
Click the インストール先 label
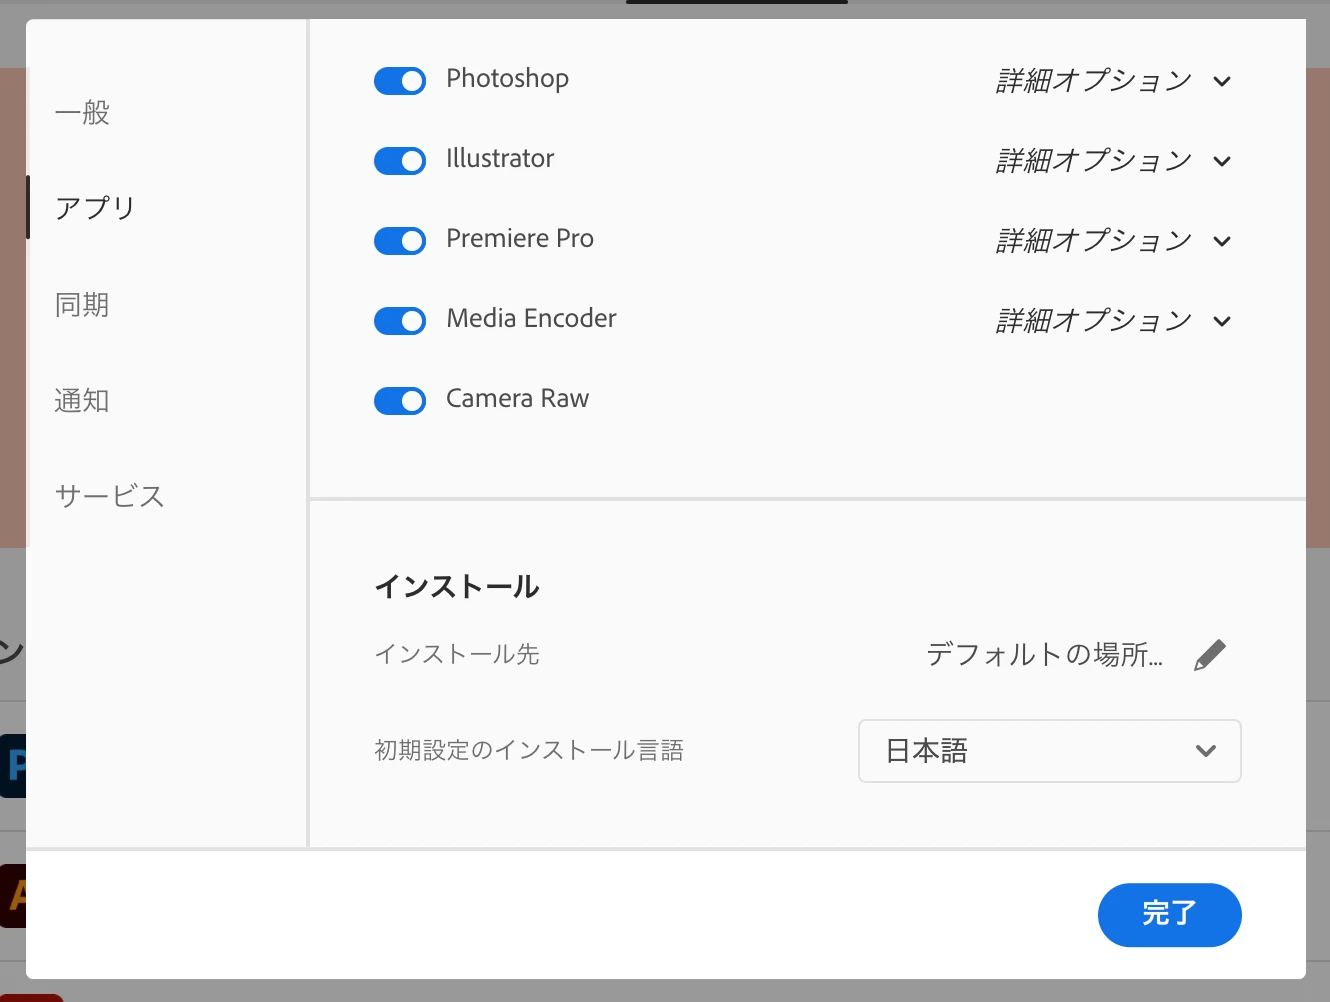457,654
